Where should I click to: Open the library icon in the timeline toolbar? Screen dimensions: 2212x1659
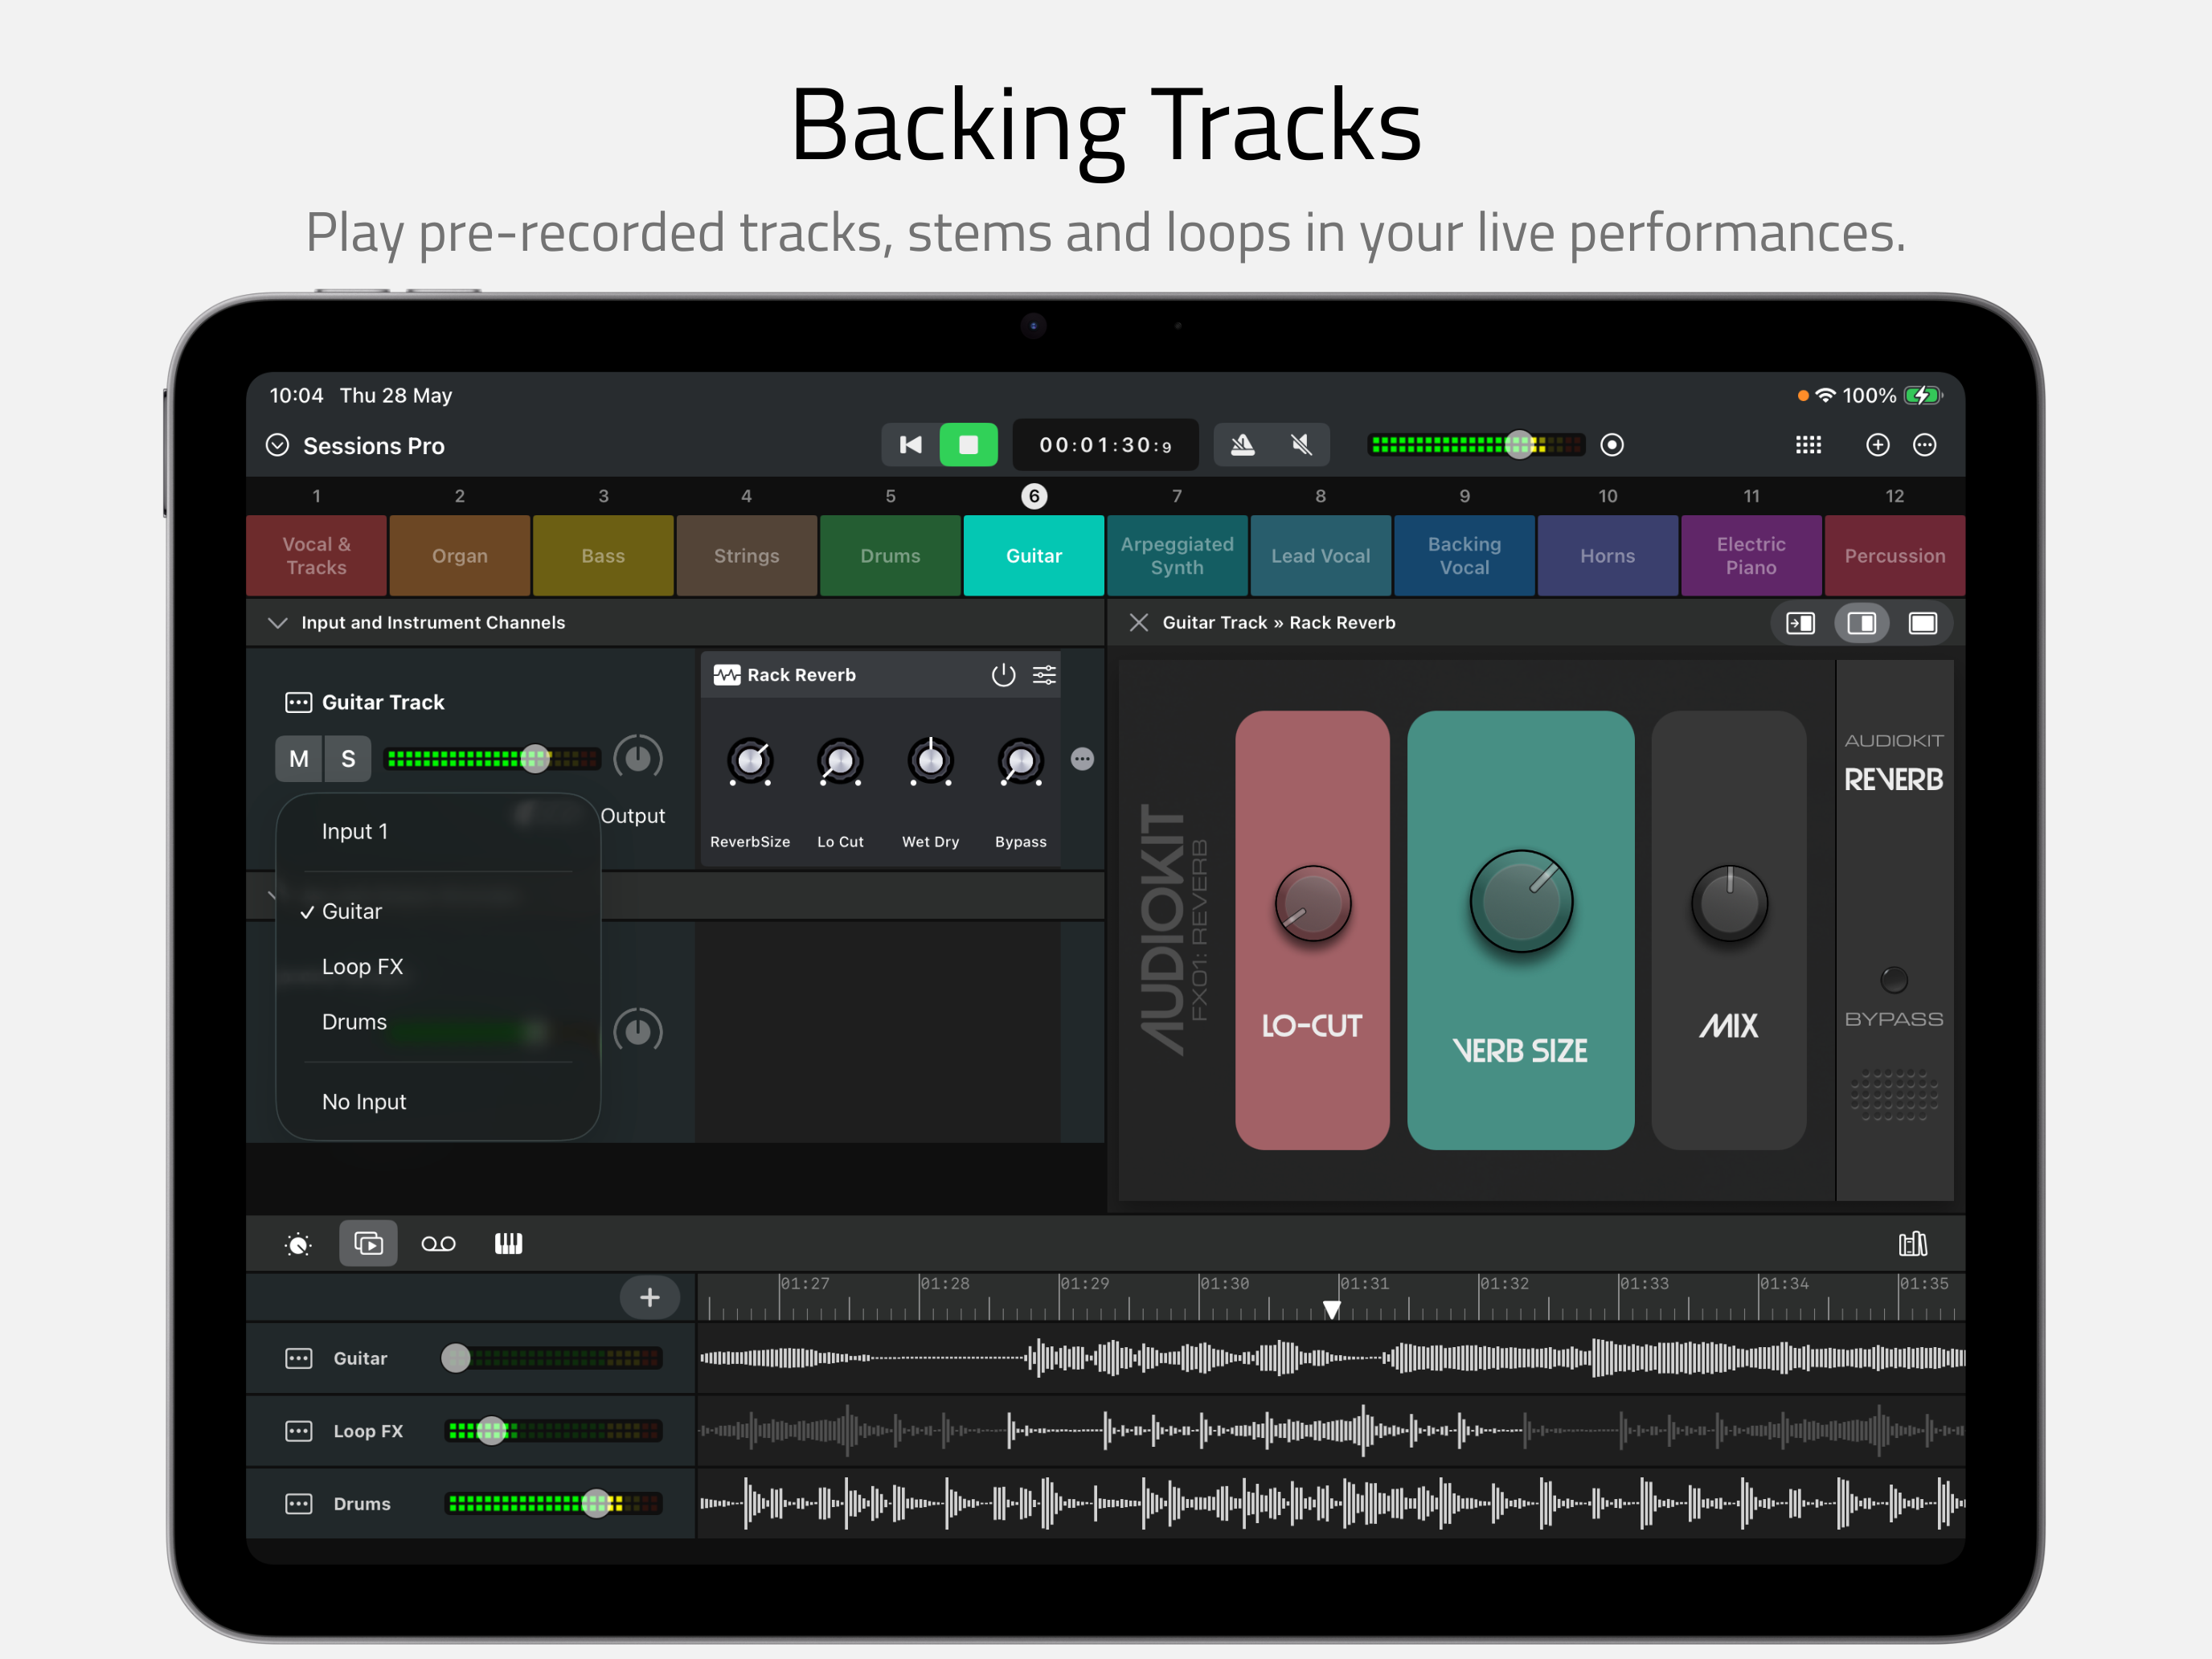[1912, 1244]
